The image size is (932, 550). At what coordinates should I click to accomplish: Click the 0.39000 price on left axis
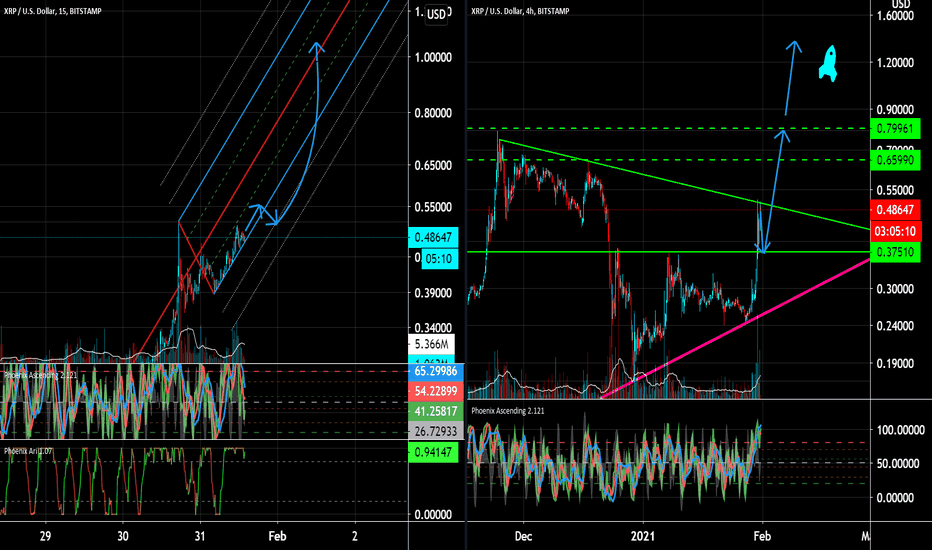pos(433,293)
